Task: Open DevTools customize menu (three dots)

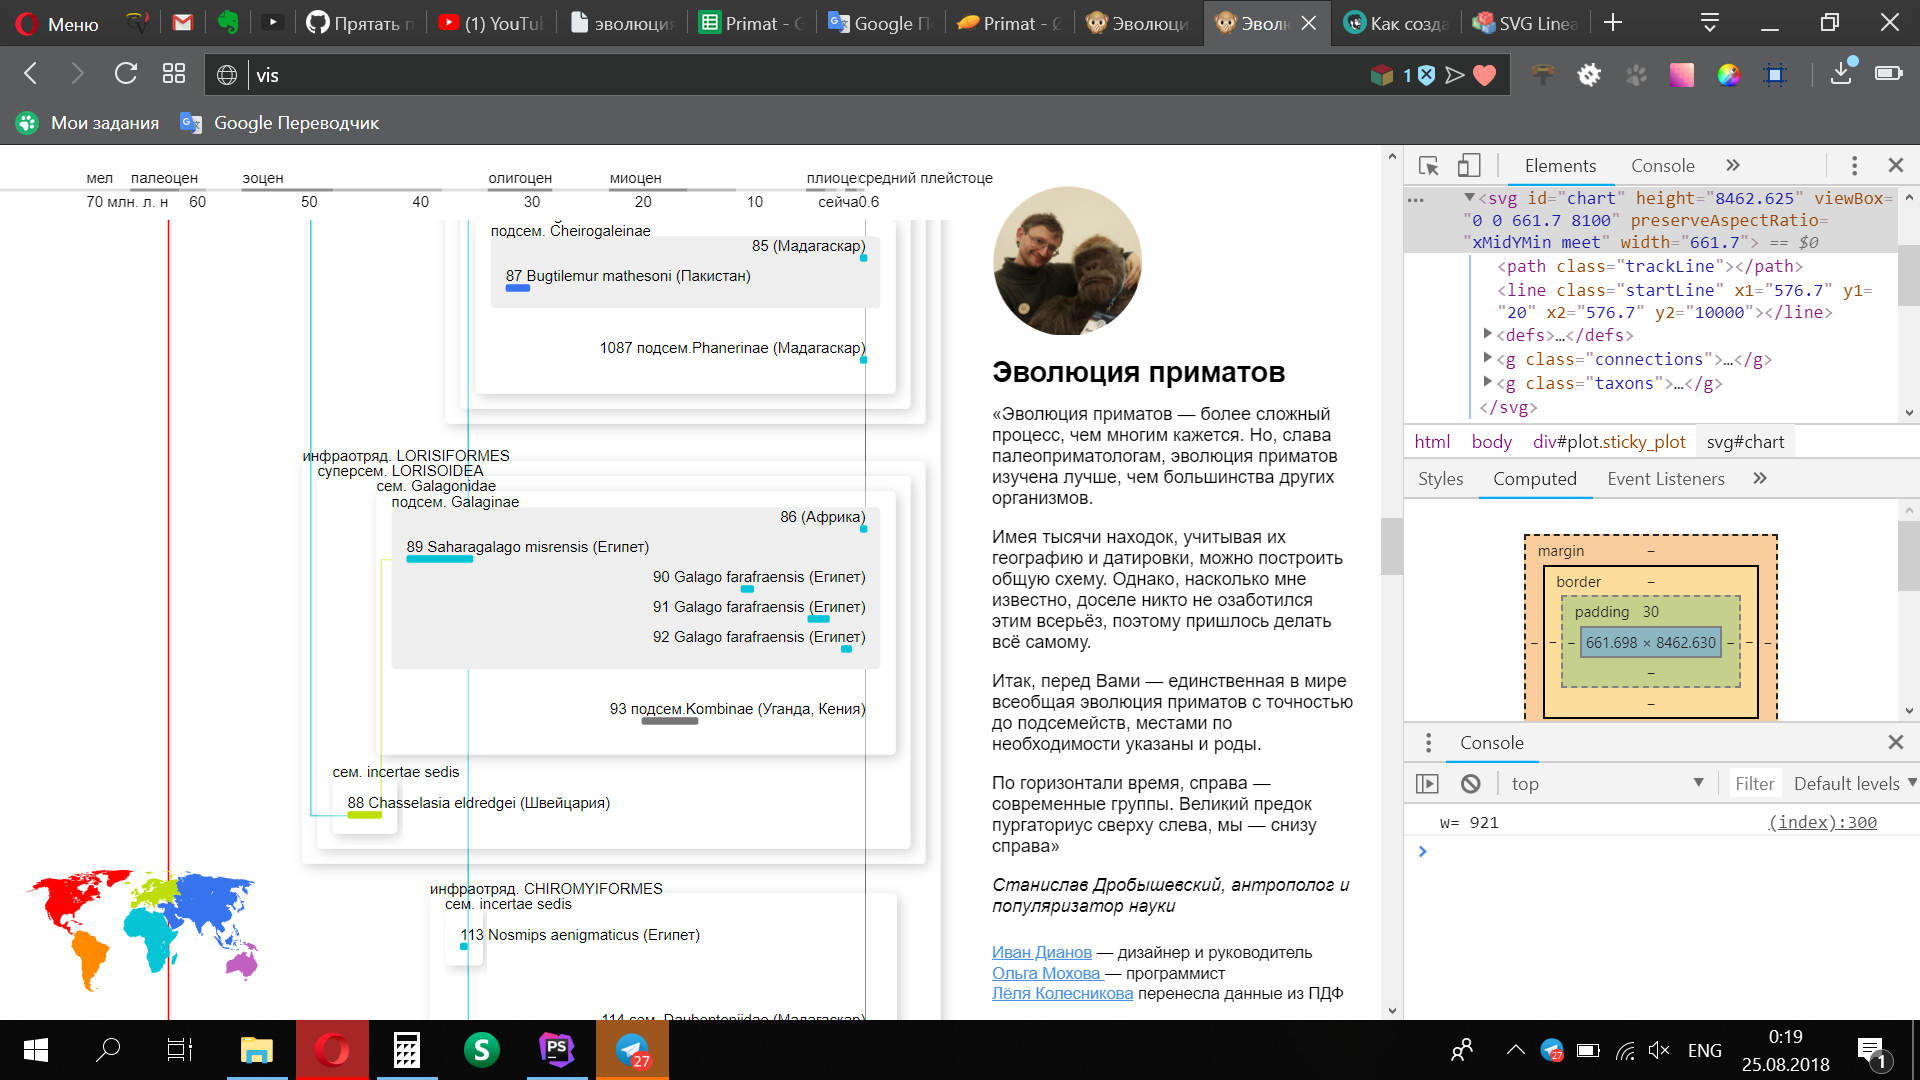Action: click(1853, 166)
